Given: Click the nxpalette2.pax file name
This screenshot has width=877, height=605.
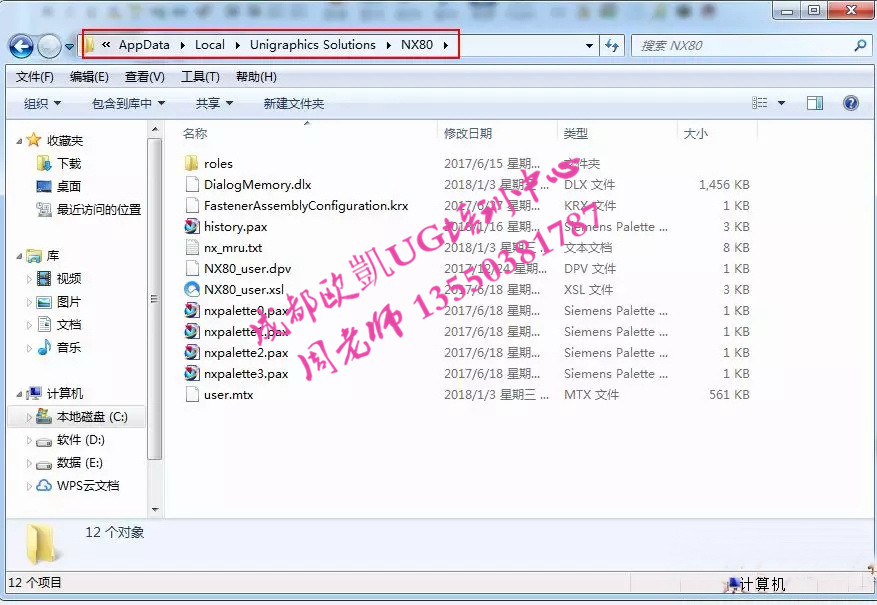Looking at the screenshot, I should [246, 353].
